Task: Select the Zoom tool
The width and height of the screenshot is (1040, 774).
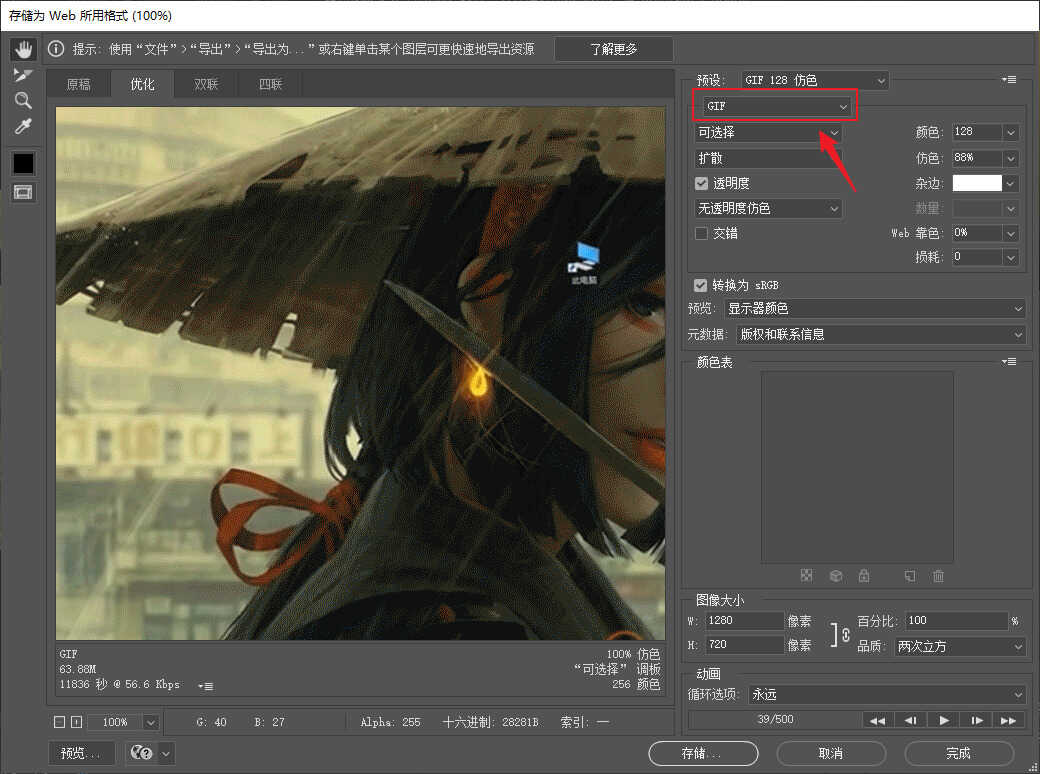Action: click(23, 101)
